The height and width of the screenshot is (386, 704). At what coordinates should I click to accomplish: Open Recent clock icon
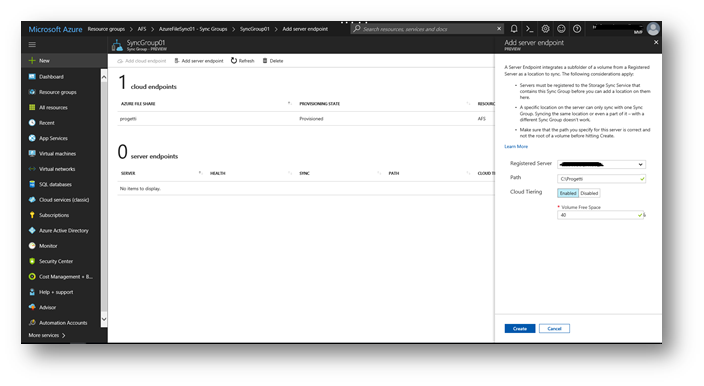click(32, 123)
